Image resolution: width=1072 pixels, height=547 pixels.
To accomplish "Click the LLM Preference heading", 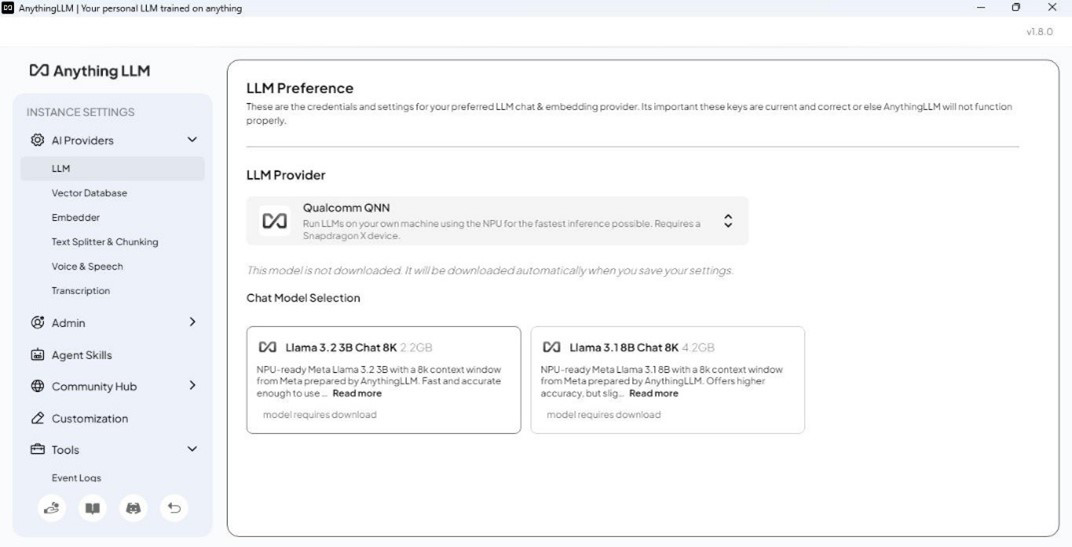I will (x=299, y=88).
